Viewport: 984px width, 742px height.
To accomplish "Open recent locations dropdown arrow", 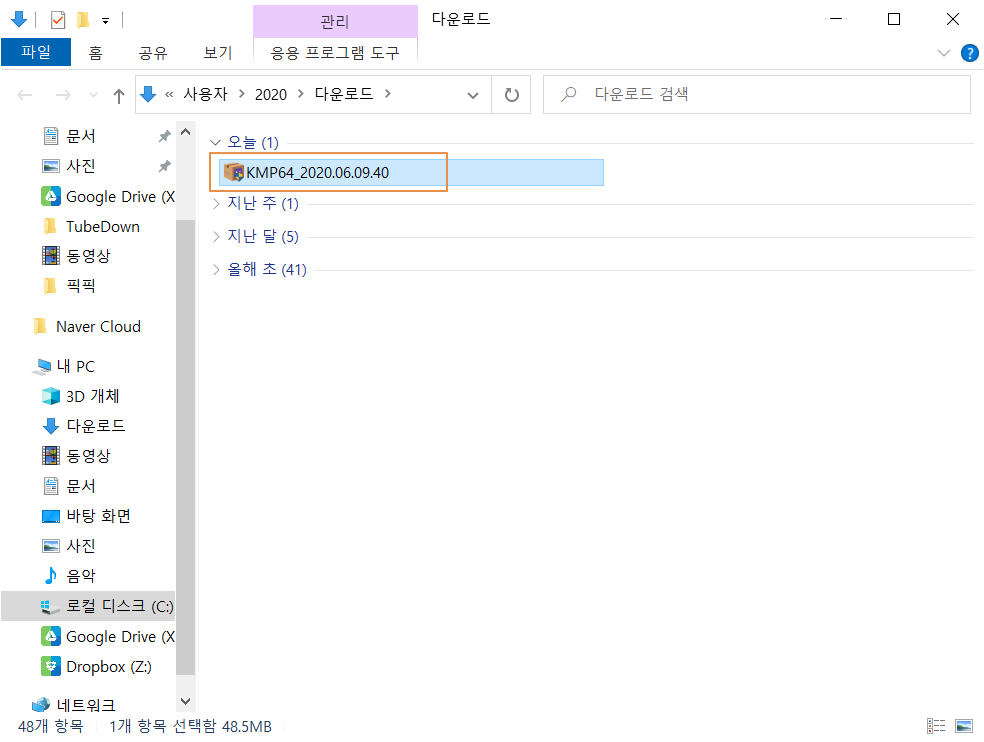I will [x=94, y=95].
